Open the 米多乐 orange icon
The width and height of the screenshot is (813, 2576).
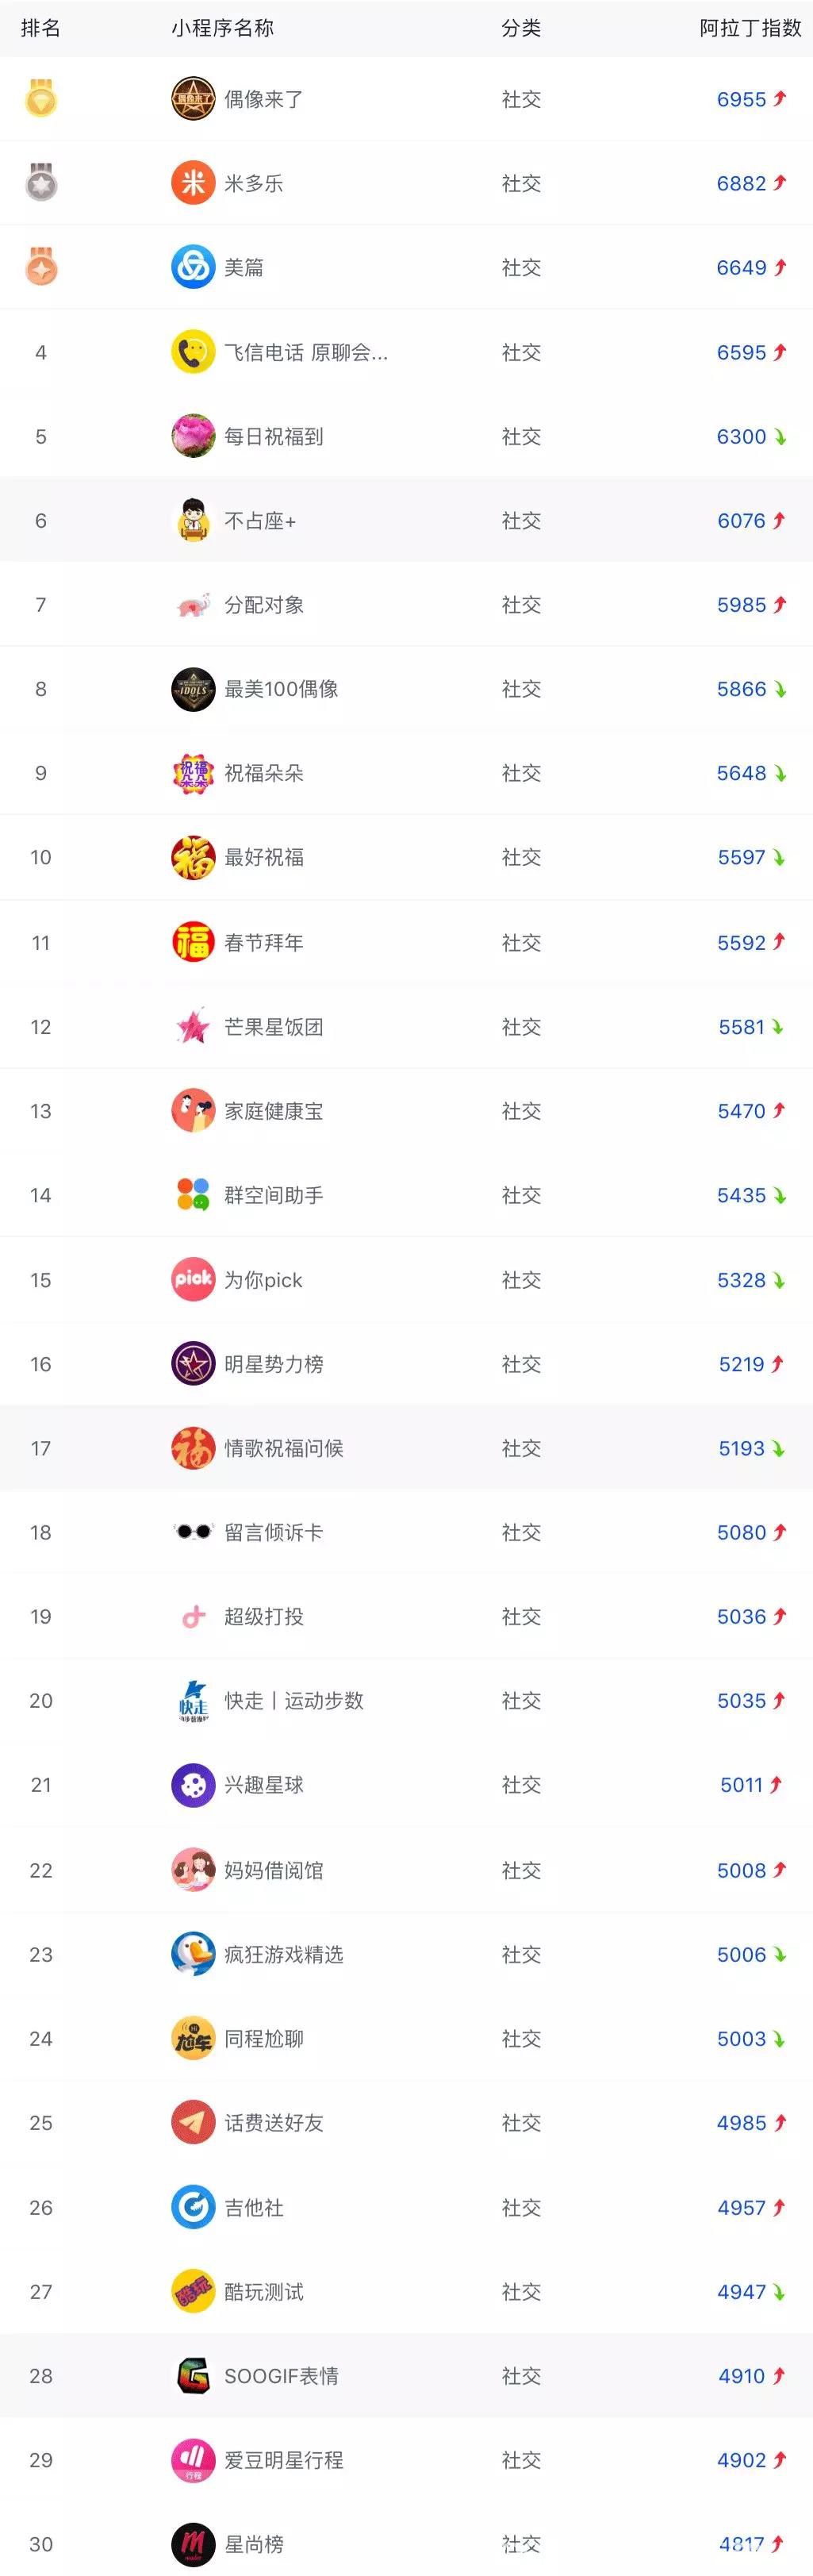pos(193,183)
